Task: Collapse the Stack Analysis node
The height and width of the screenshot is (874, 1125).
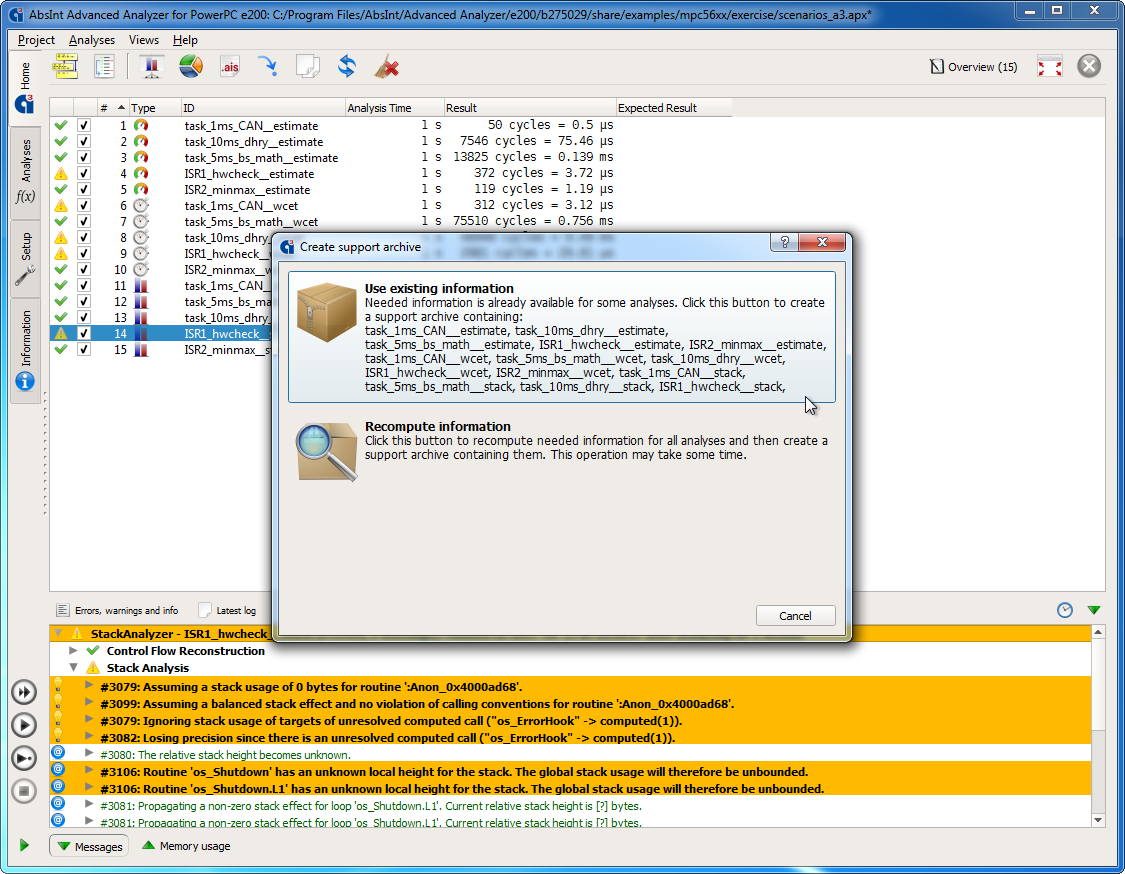Action: click(x=72, y=668)
